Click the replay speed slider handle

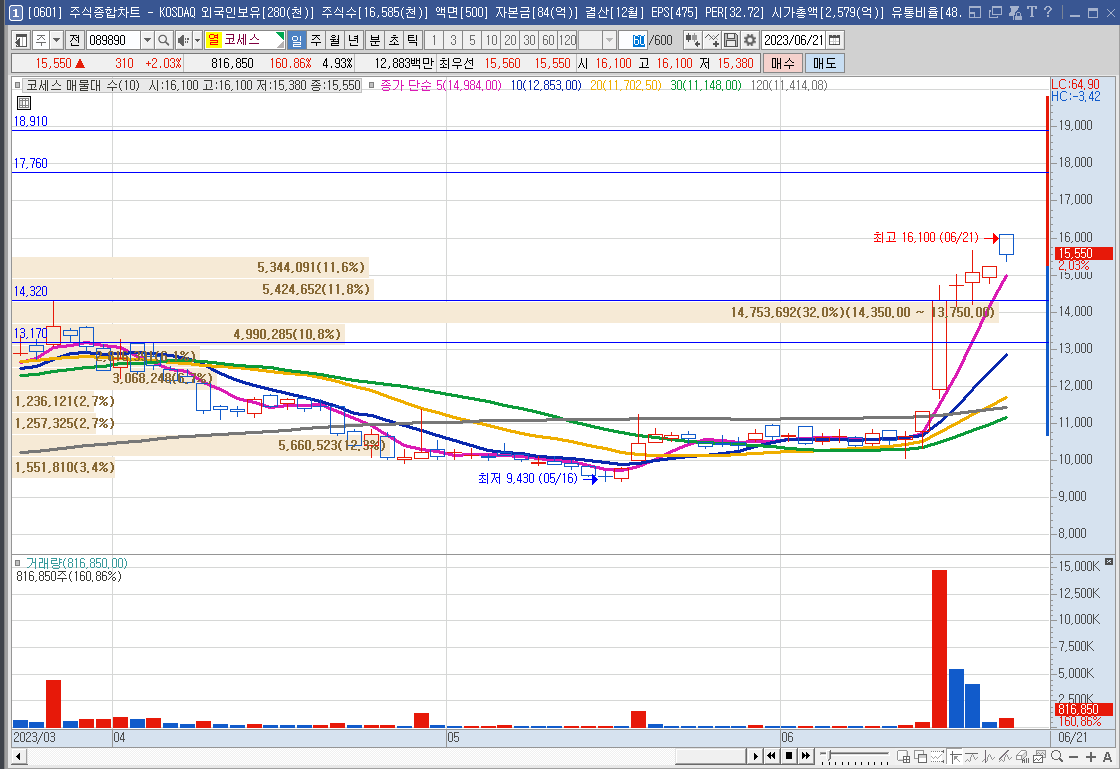tap(828, 755)
